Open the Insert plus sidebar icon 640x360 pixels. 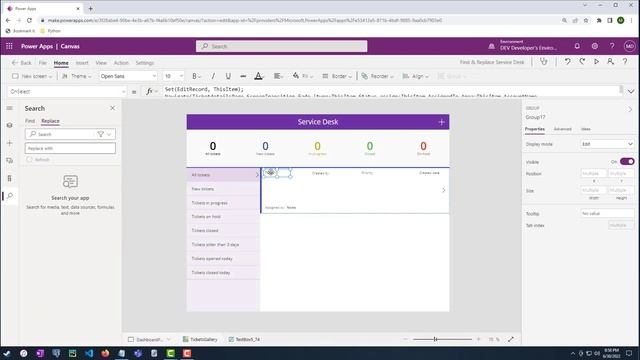[x=10, y=143]
